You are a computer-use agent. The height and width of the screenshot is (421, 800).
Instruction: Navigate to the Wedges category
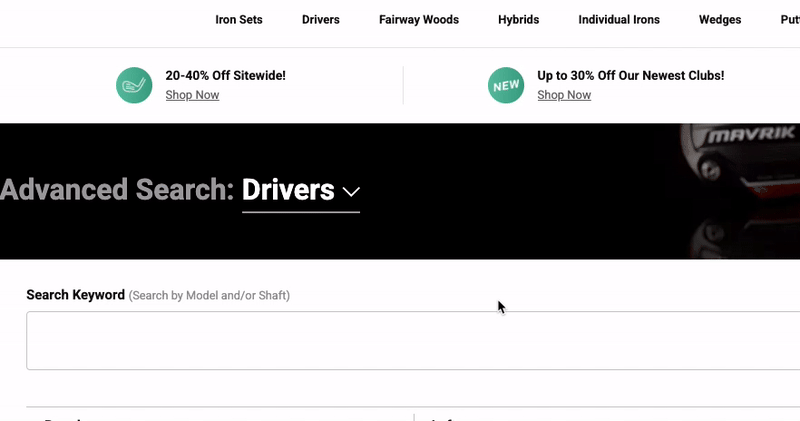point(720,19)
